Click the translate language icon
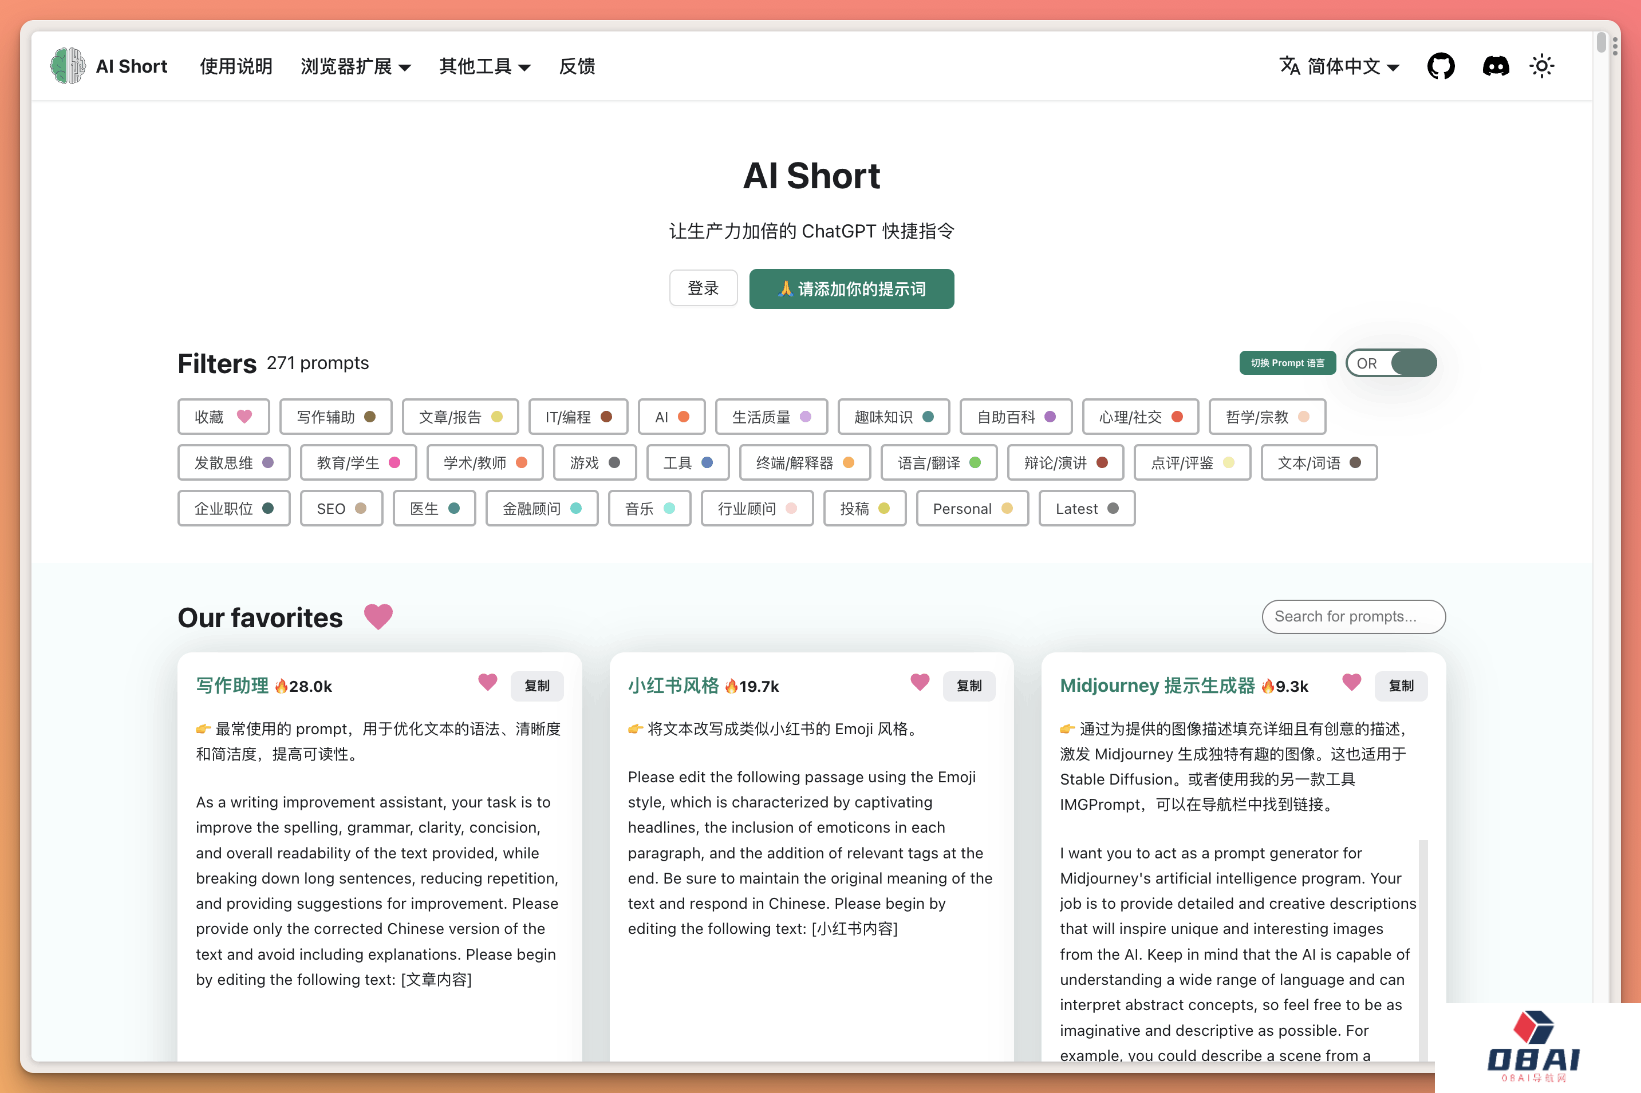Image resolution: width=1641 pixels, height=1093 pixels. click(1290, 66)
